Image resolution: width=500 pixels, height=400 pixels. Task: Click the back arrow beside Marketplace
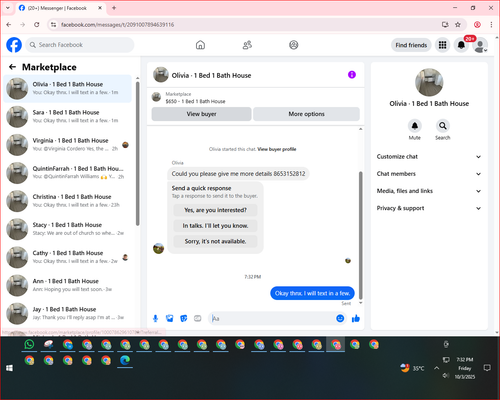click(12, 67)
